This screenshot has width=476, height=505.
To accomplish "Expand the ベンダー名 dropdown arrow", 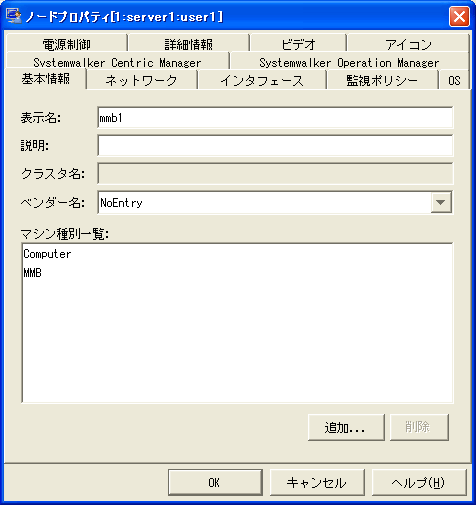I will 441,202.
